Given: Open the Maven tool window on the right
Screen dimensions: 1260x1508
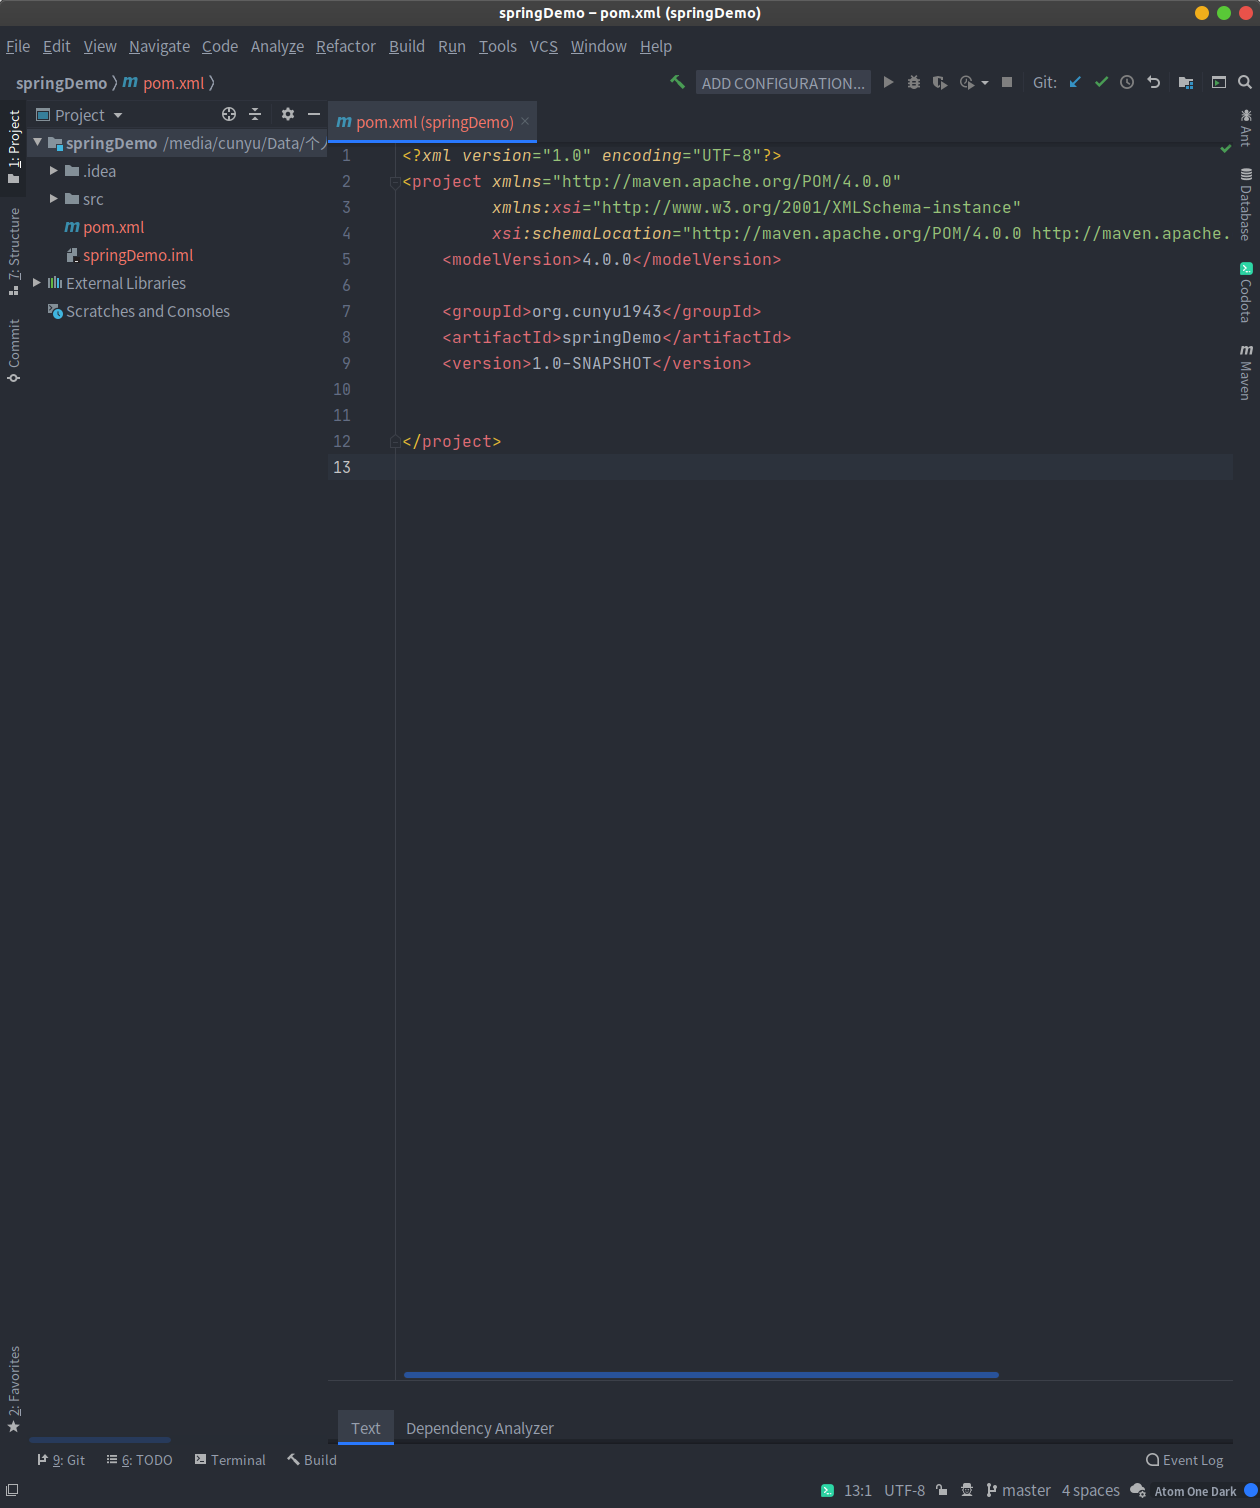Looking at the screenshot, I should coord(1244,370).
